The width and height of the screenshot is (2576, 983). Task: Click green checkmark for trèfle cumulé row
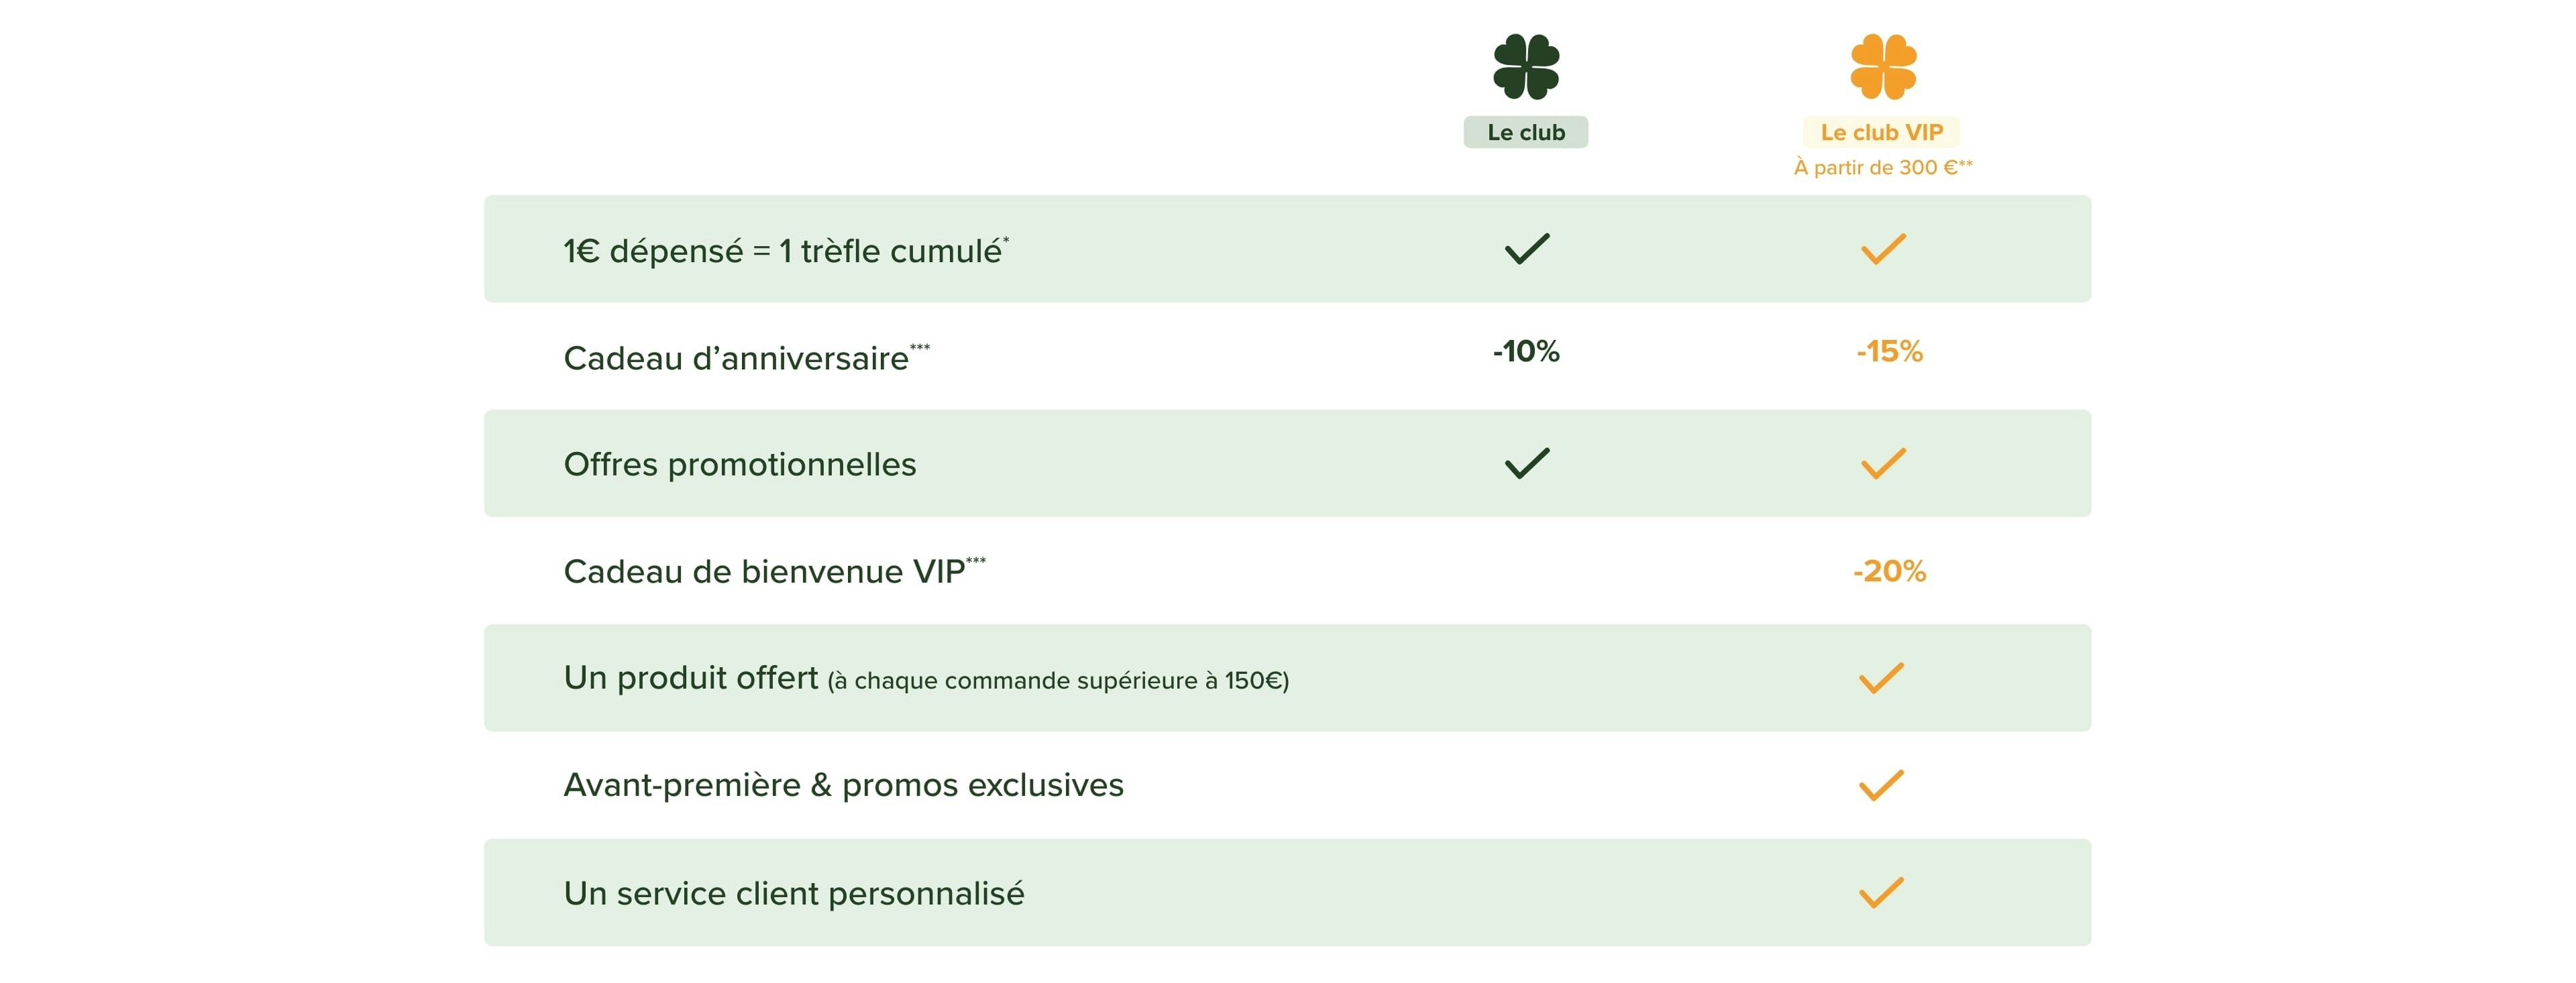click(x=1526, y=249)
